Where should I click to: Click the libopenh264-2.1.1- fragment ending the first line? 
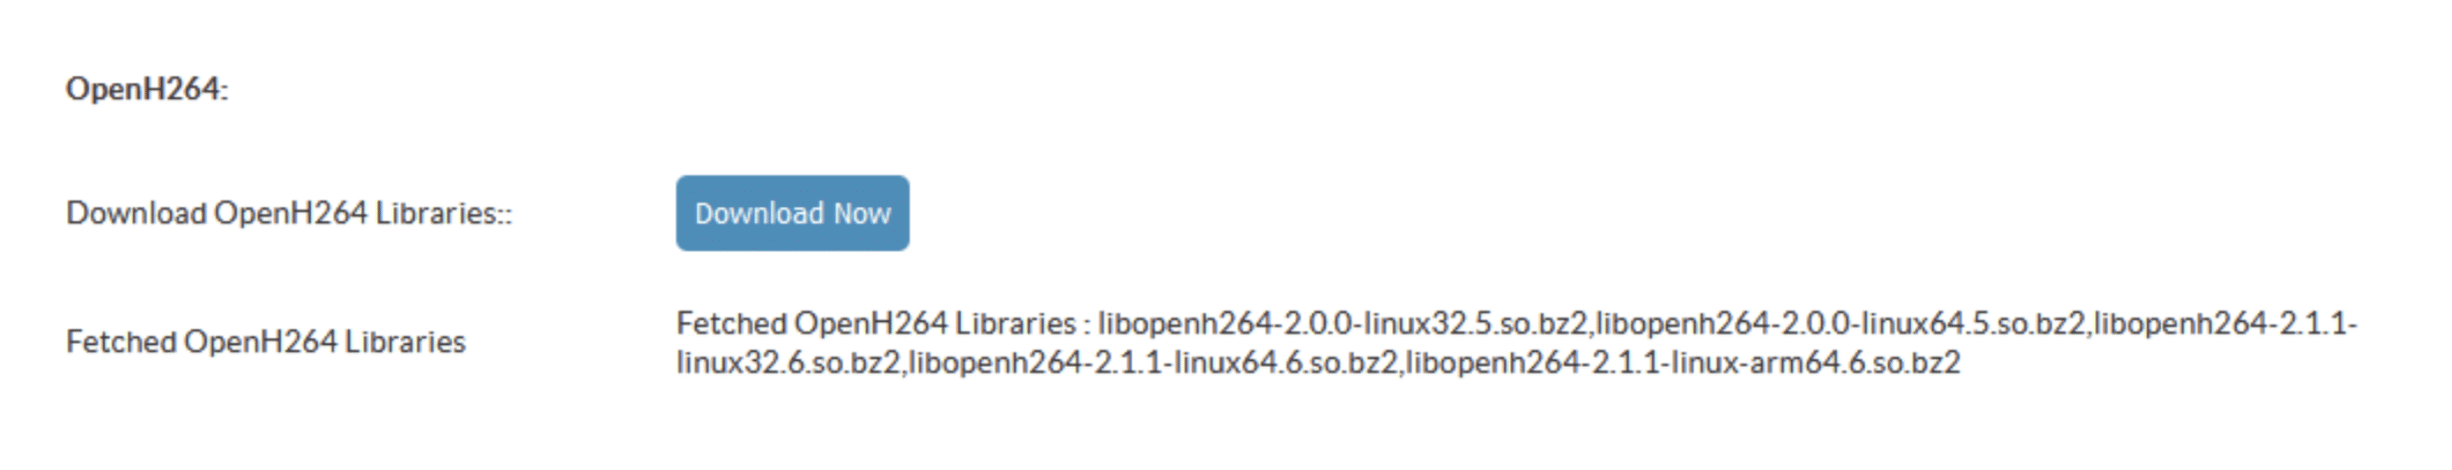pyautogui.click(x=2226, y=324)
